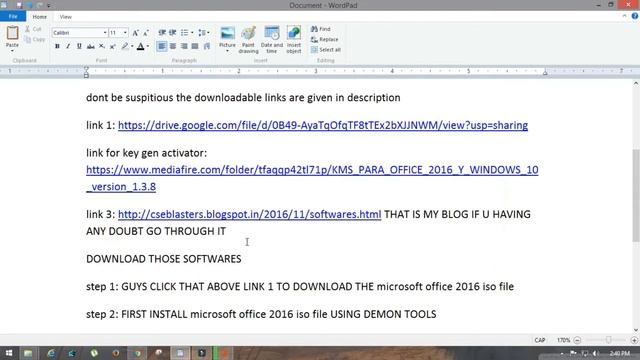The height and width of the screenshot is (360, 640).
Task: Center align the text
Action: (173, 47)
